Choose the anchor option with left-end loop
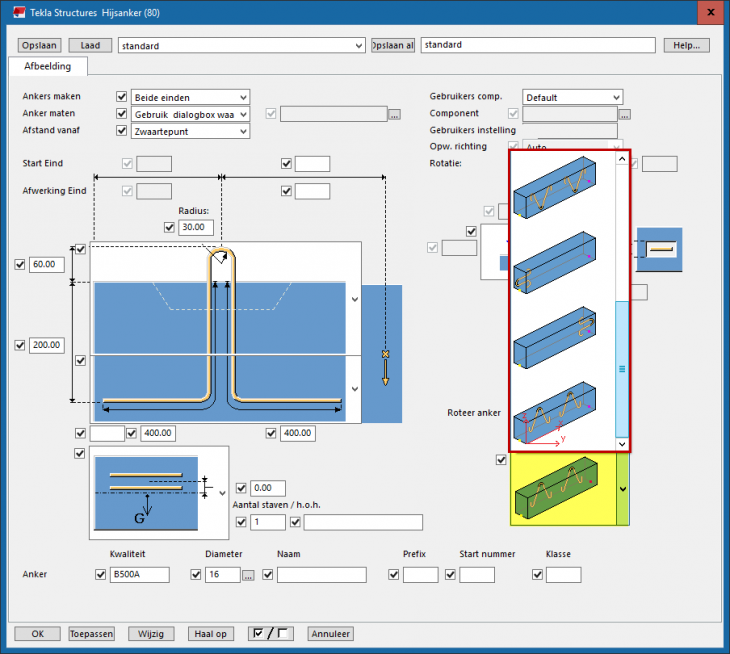Viewport: 730px width, 654px height. pyautogui.click(x=555, y=261)
